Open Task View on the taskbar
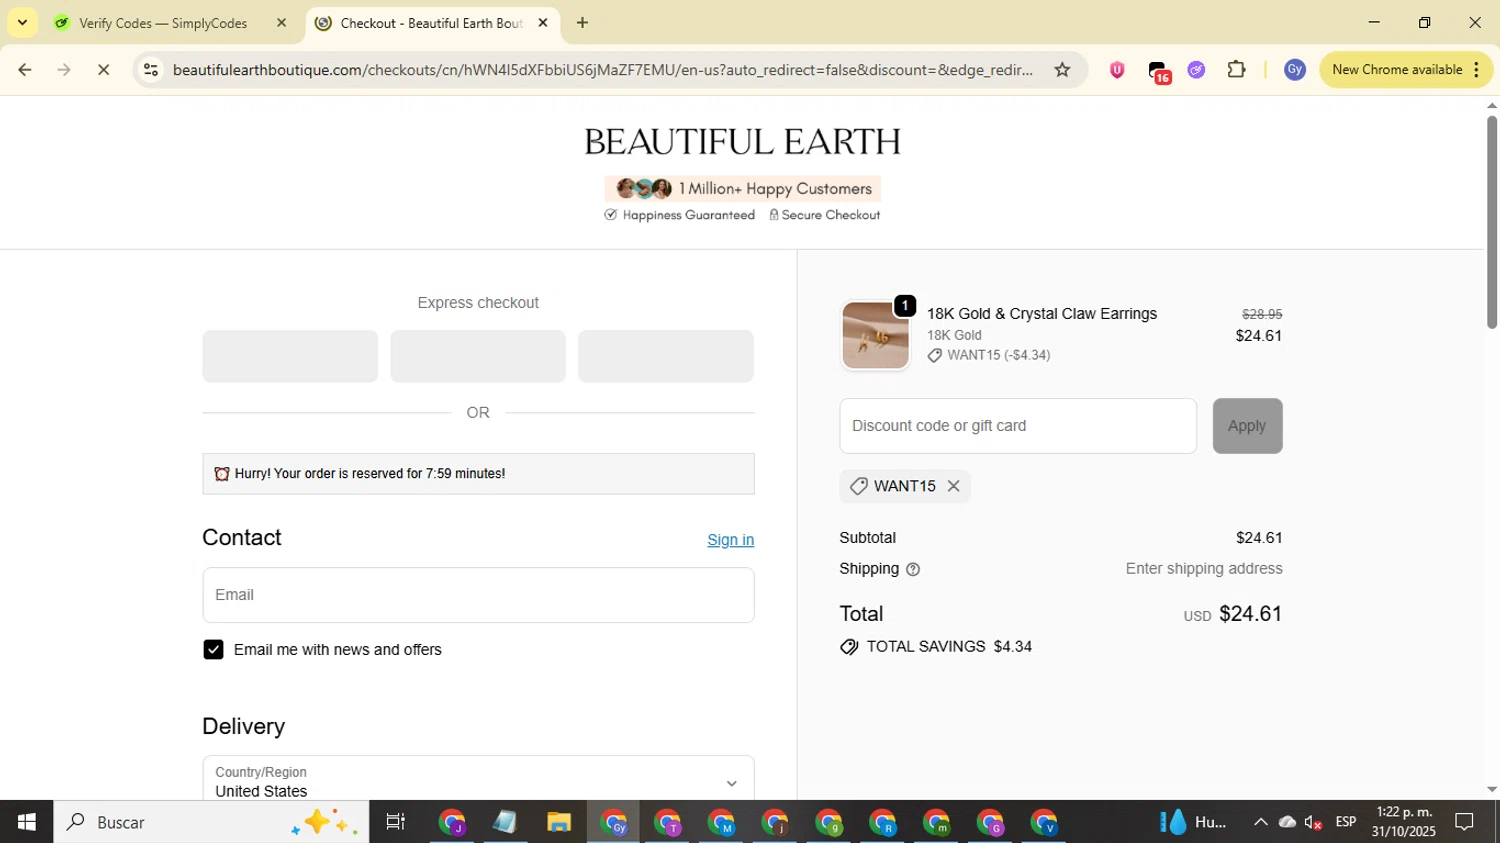 click(396, 822)
